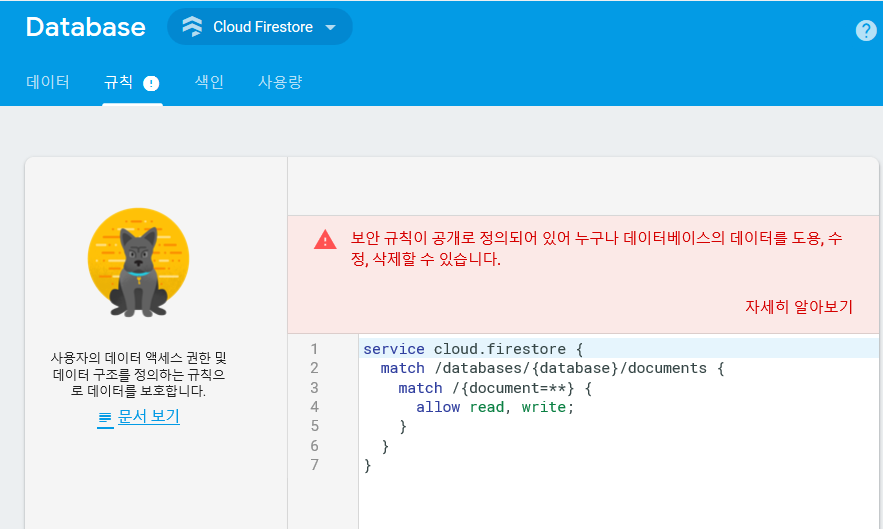Follow the 문서 보기 link

click(149, 416)
